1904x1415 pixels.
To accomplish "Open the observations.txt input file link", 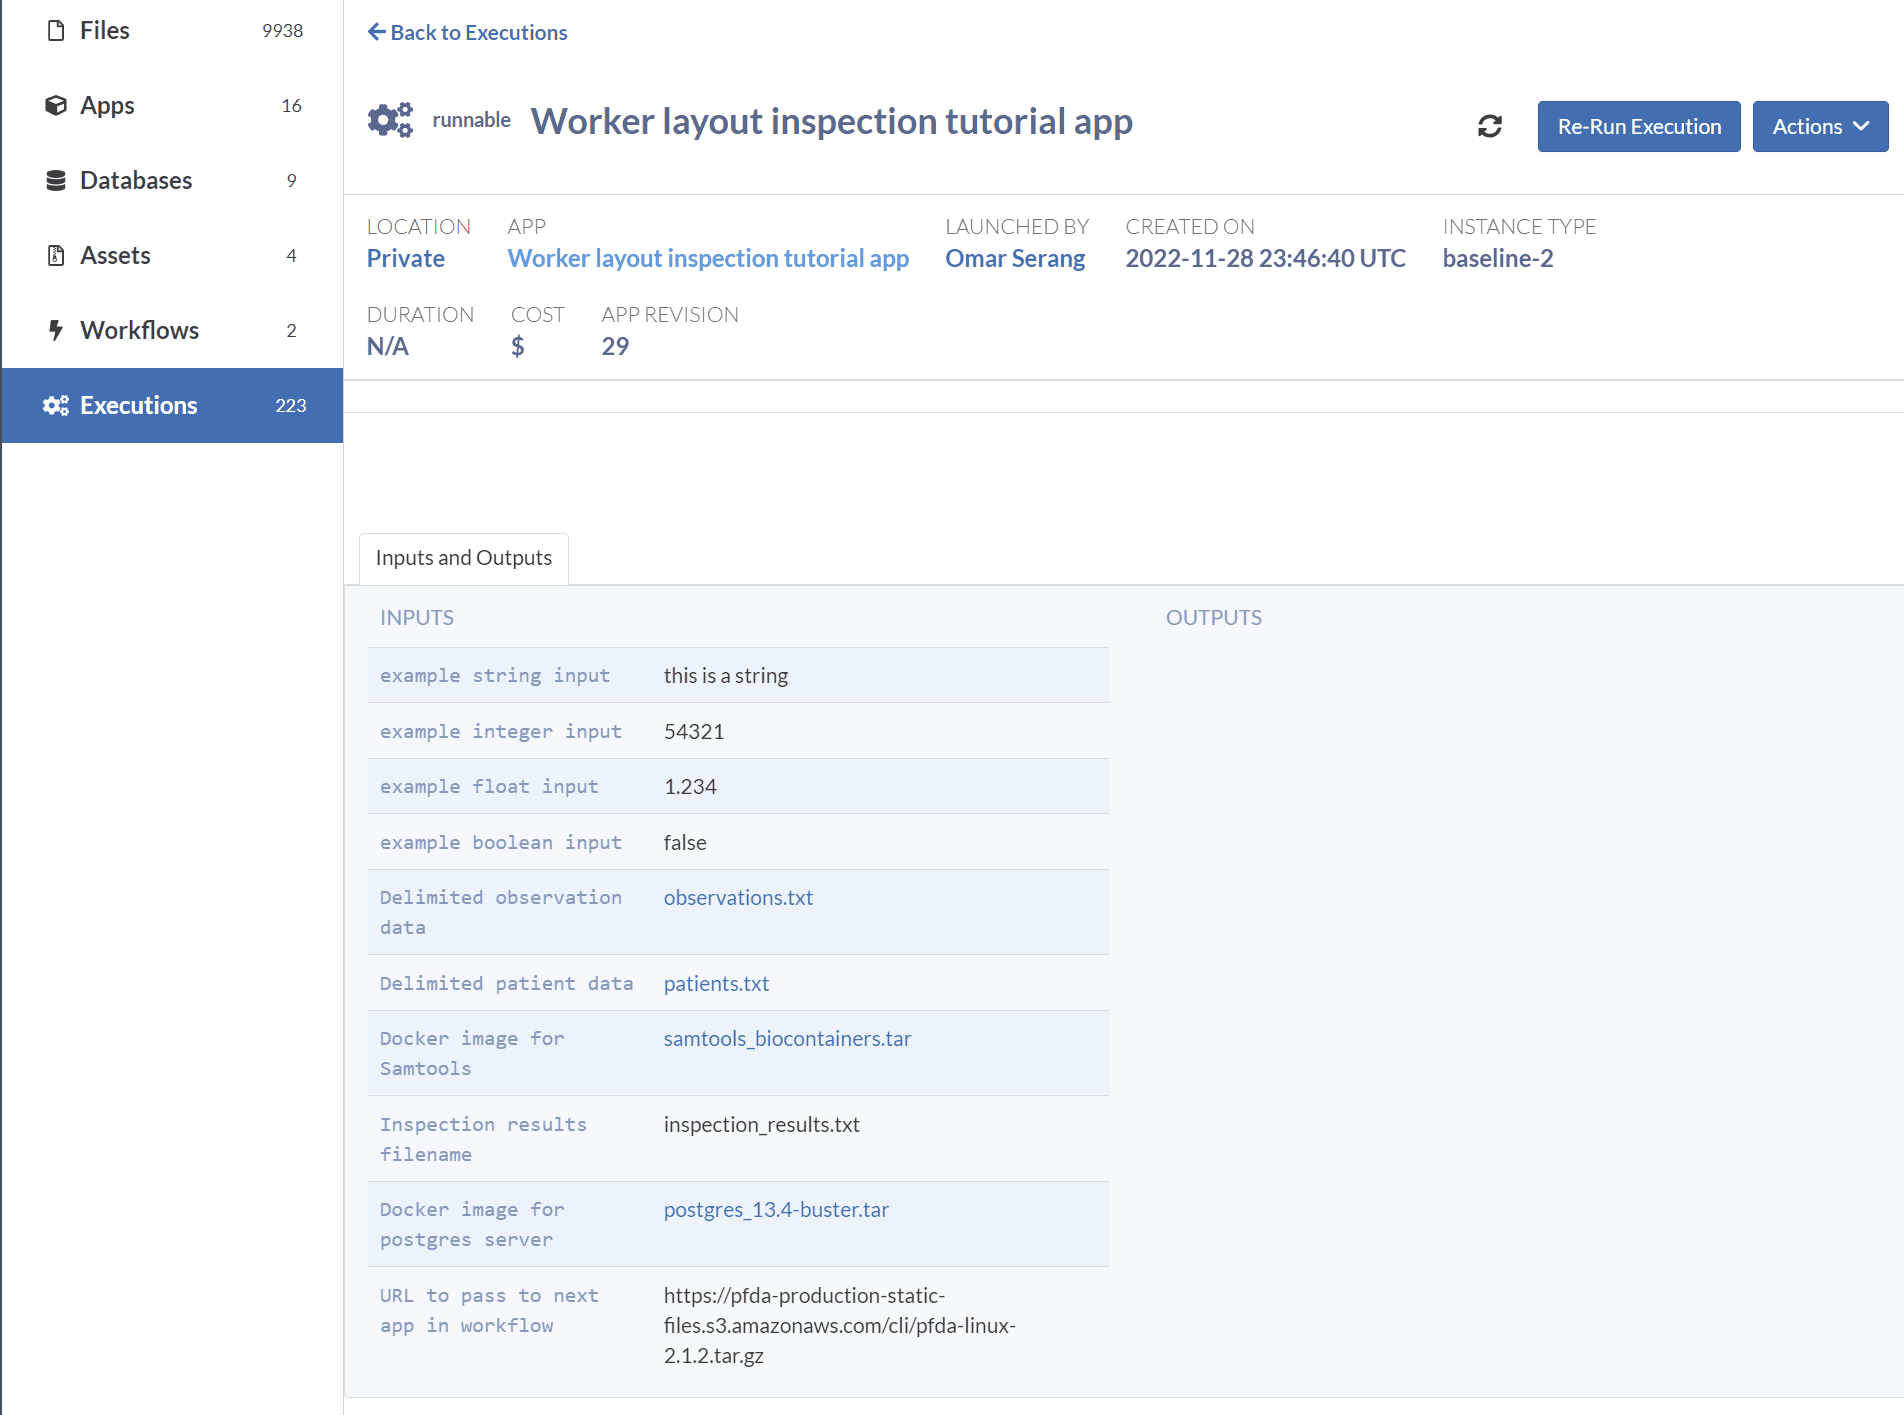I will pyautogui.click(x=738, y=898).
